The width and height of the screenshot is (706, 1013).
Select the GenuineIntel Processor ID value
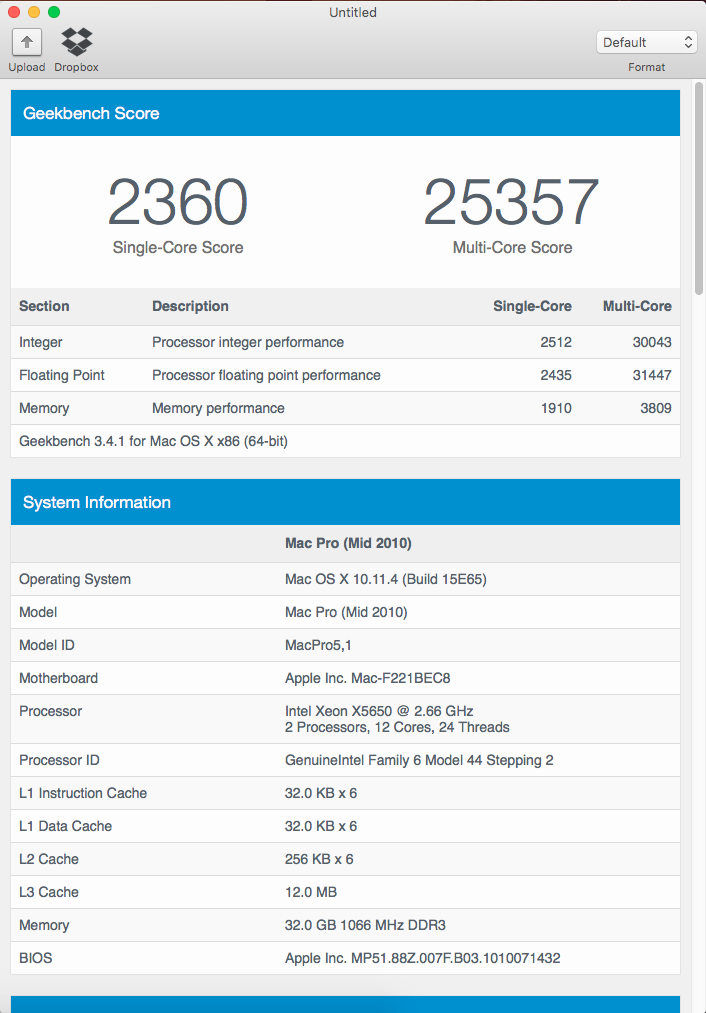pyautogui.click(x=419, y=760)
